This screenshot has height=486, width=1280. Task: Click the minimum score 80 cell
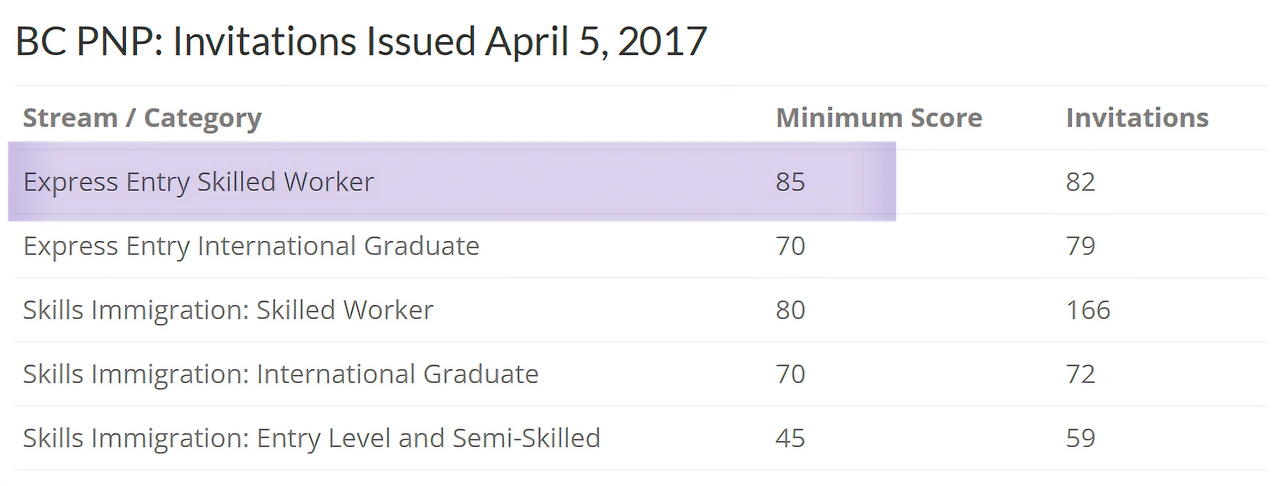click(x=790, y=310)
